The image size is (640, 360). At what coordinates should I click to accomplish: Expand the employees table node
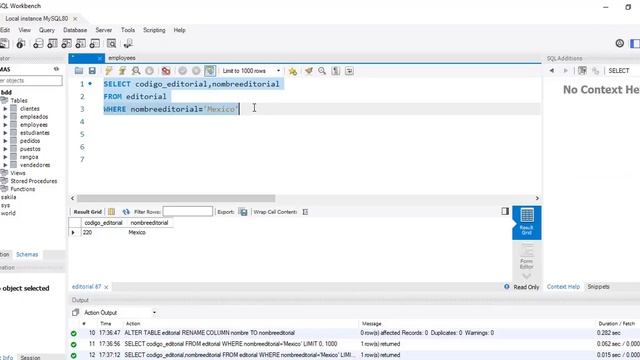pyautogui.click(x=5, y=125)
